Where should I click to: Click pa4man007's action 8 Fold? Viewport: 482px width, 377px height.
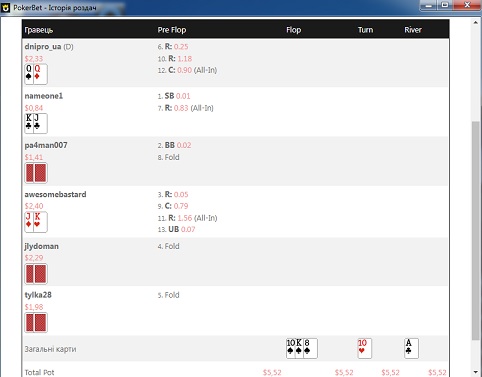tap(168, 157)
